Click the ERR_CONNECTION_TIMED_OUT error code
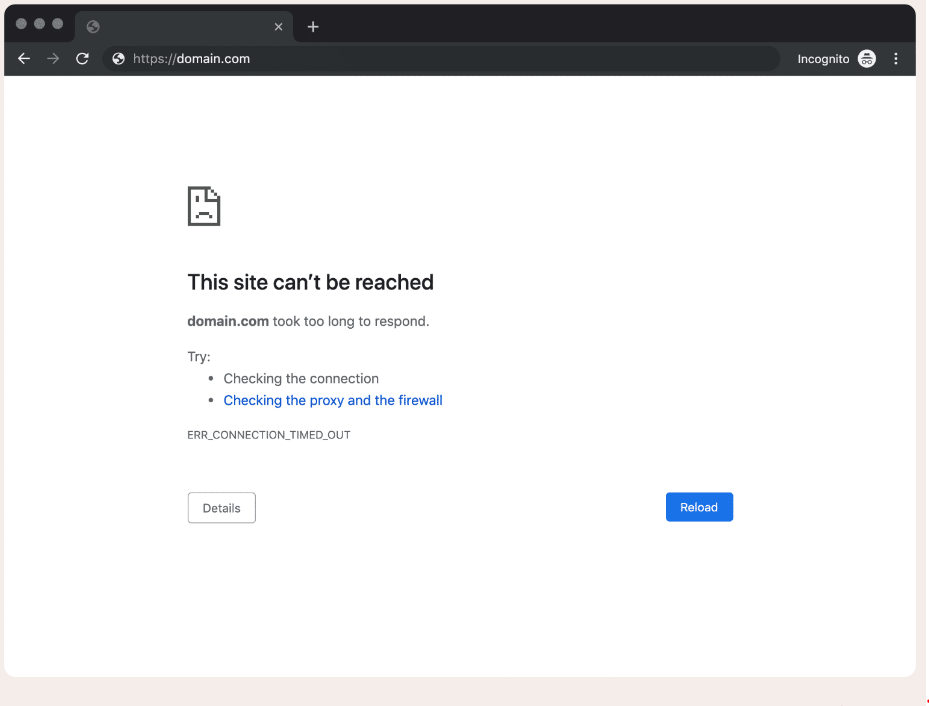Viewport: 929px width, 706px height. (x=269, y=436)
